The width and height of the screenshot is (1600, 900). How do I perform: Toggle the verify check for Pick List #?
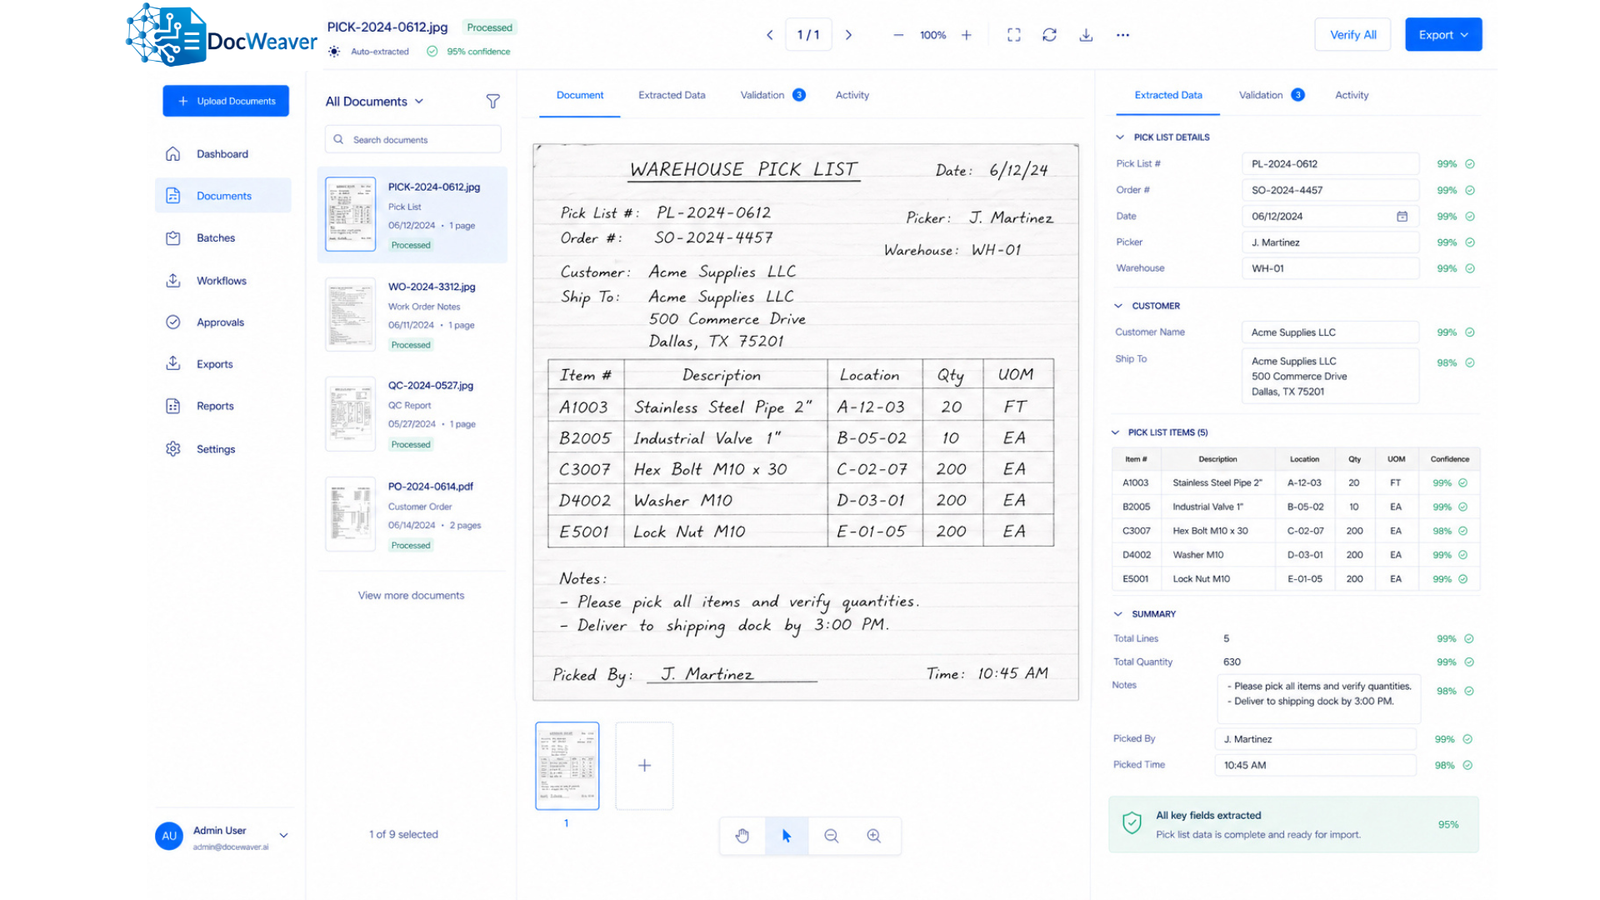1470,164
